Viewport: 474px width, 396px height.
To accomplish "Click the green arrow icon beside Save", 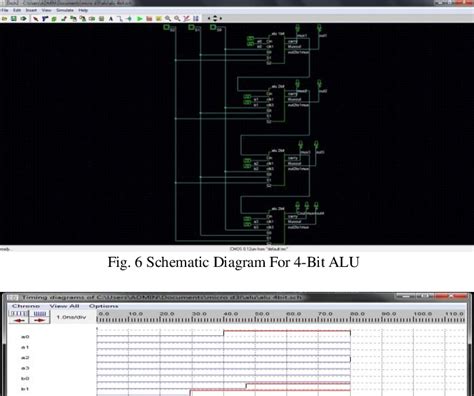I will click(x=23, y=19).
